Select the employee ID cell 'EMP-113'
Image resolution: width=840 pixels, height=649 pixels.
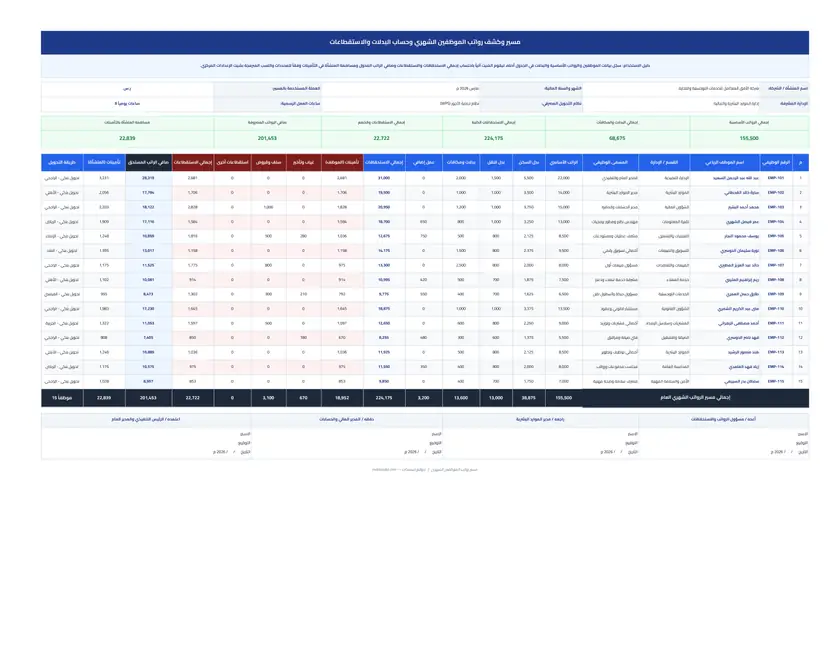pyautogui.click(x=776, y=352)
